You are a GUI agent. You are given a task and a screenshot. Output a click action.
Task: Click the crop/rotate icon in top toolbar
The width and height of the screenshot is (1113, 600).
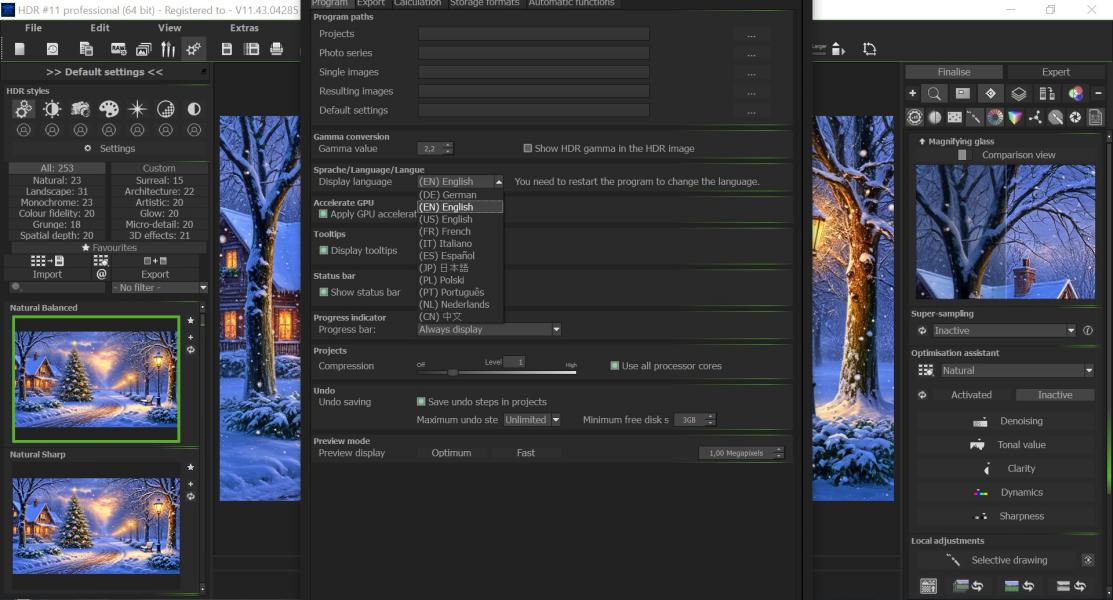pyautogui.click(x=869, y=49)
